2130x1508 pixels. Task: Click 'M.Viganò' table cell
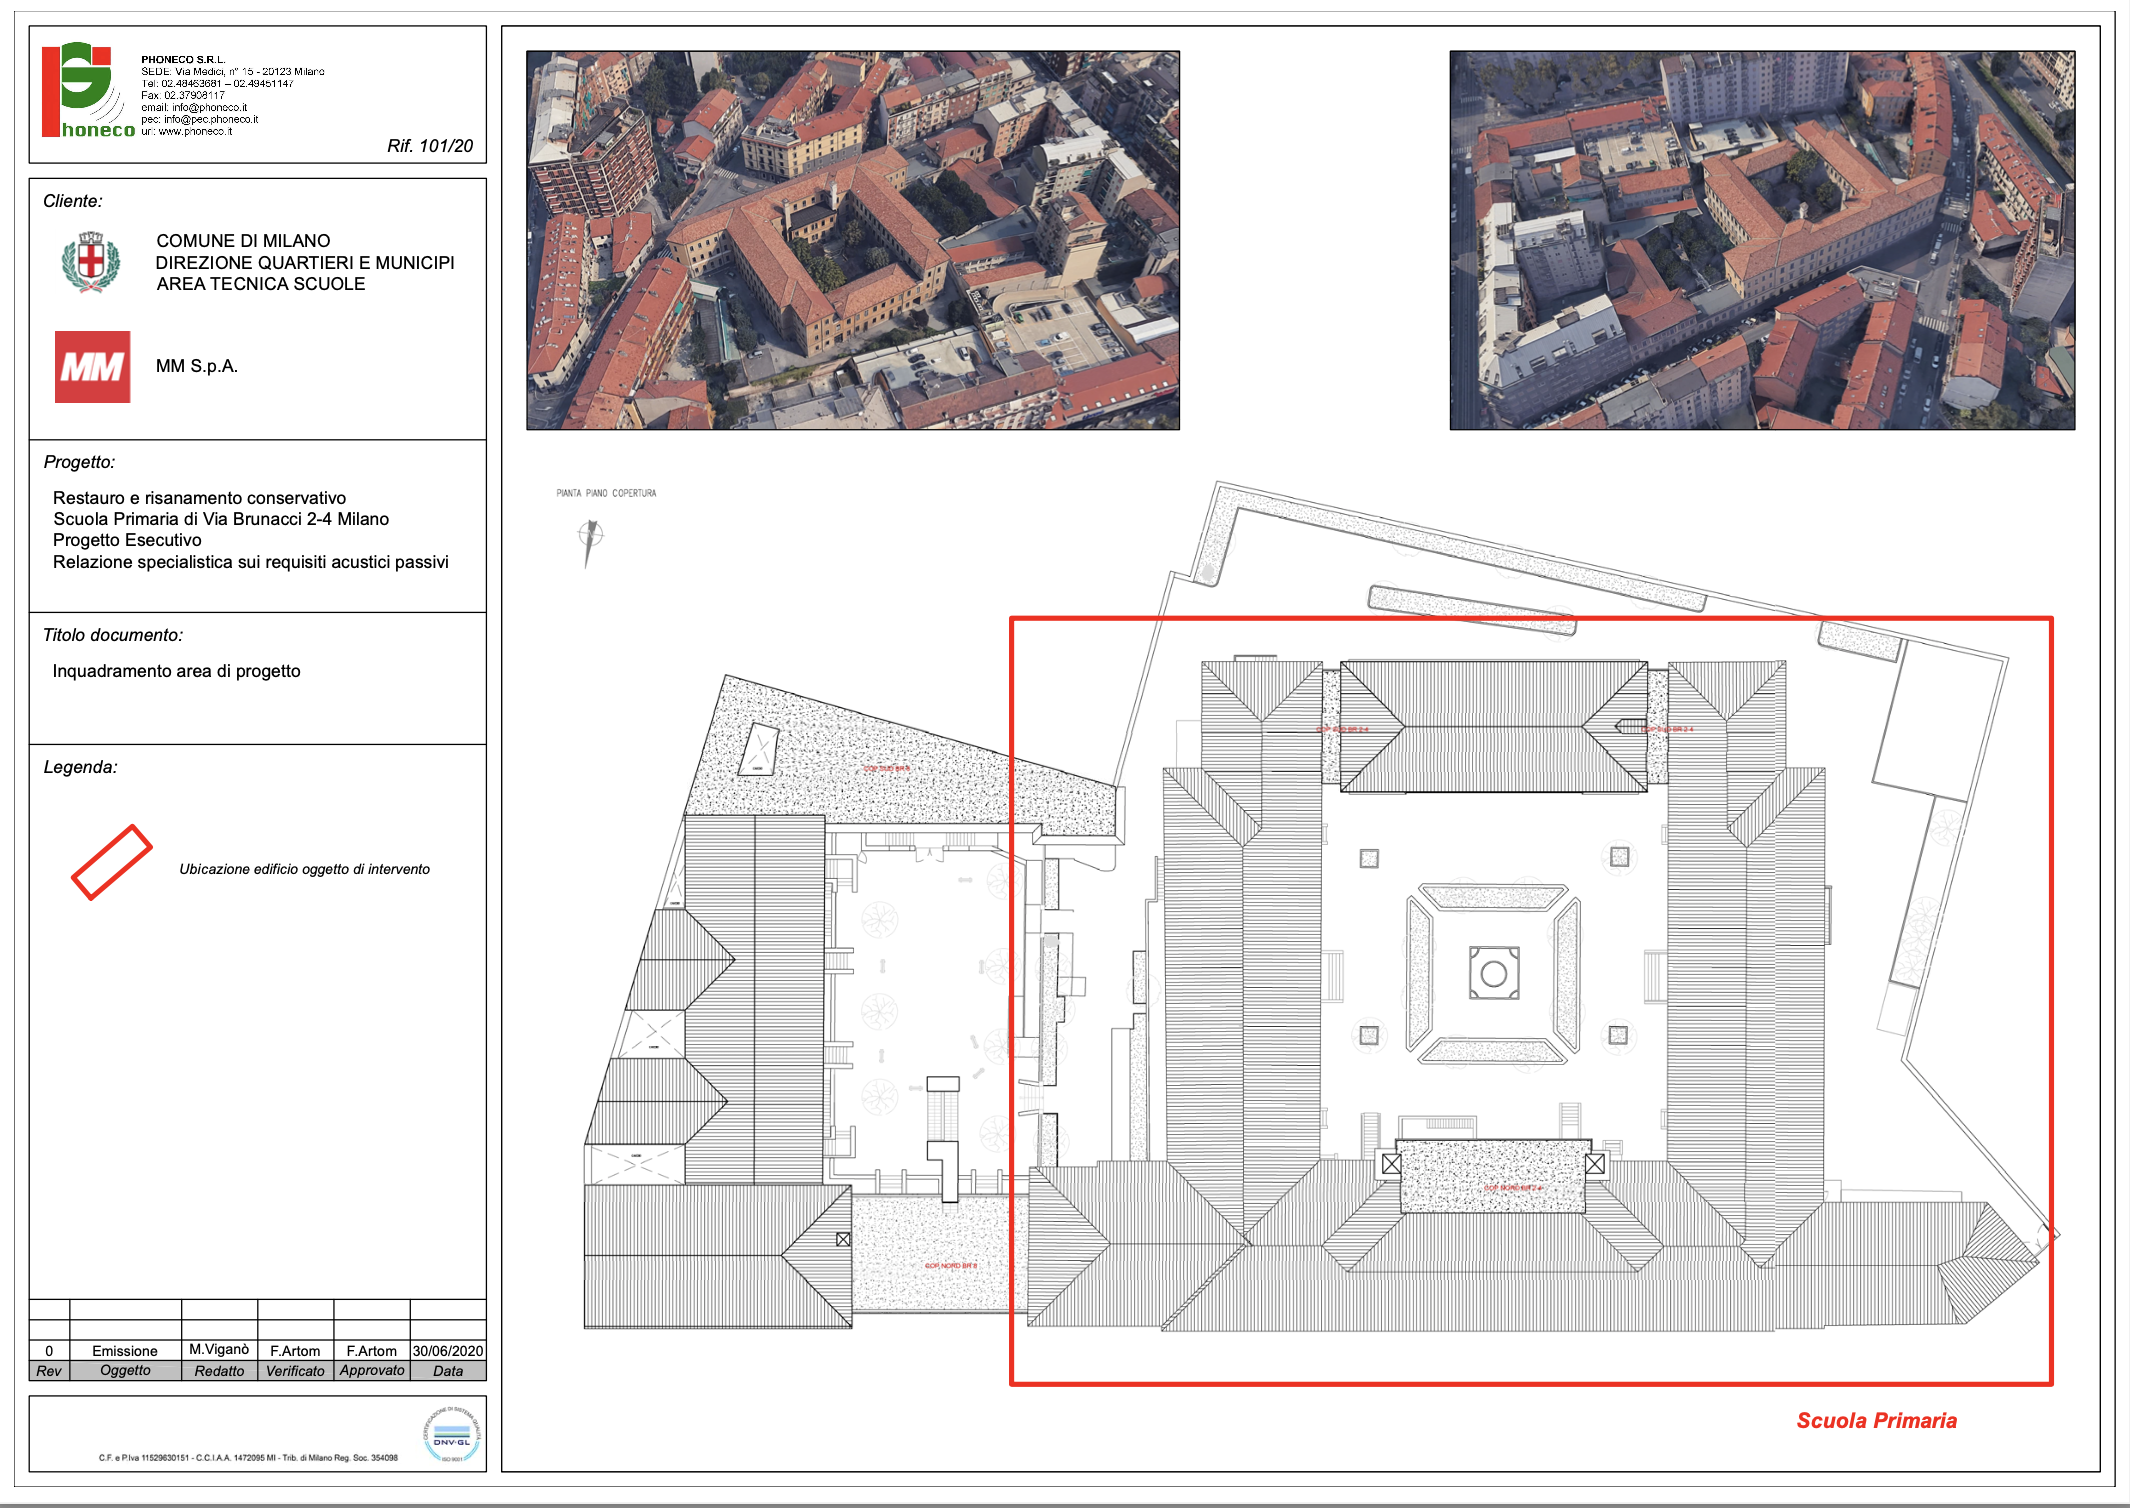point(219,1350)
